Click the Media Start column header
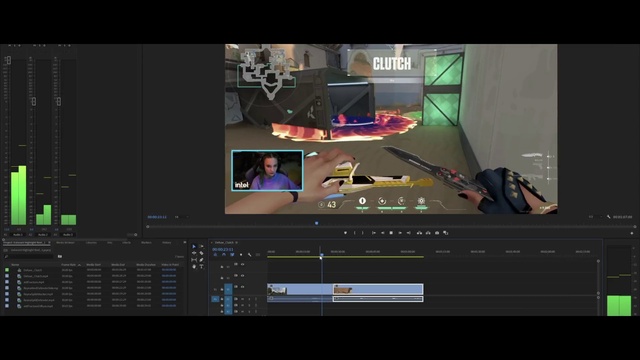 (x=93, y=264)
